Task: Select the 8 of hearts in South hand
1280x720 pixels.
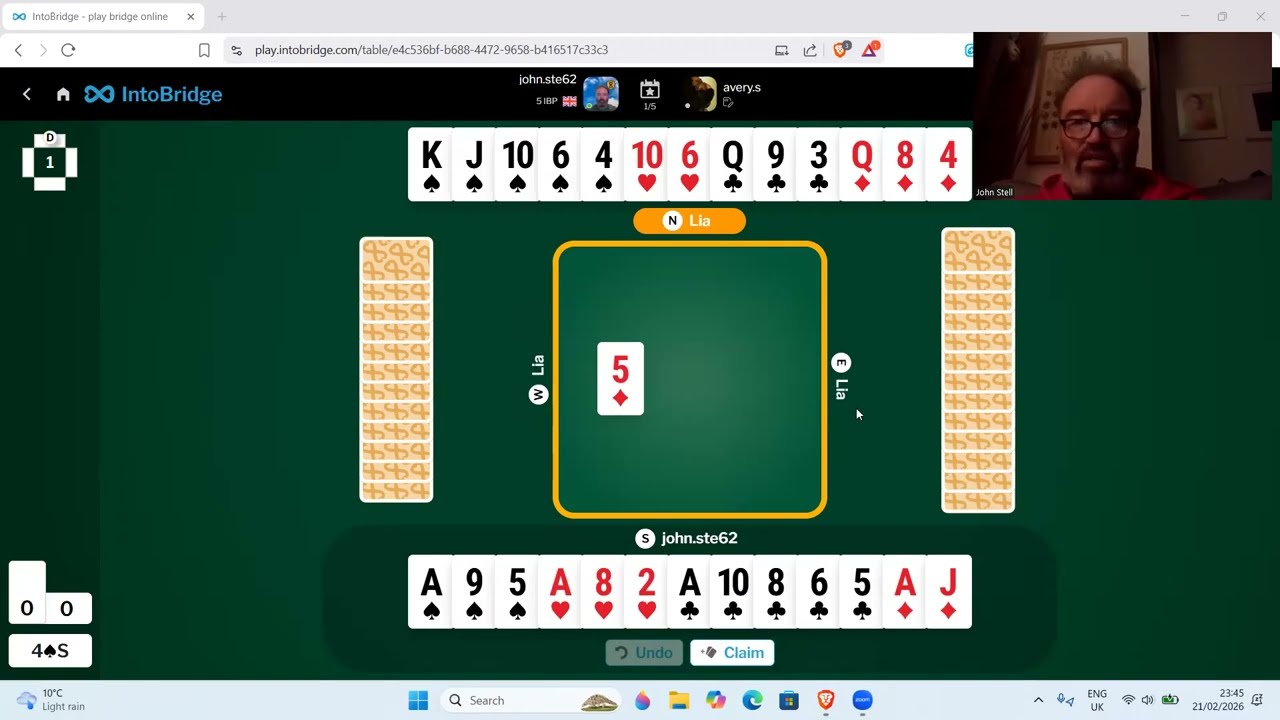Action: (603, 592)
